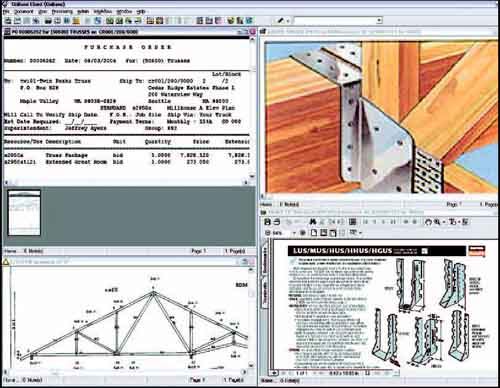Open the Processing menu
The image size is (500, 388).
pos(62,12)
